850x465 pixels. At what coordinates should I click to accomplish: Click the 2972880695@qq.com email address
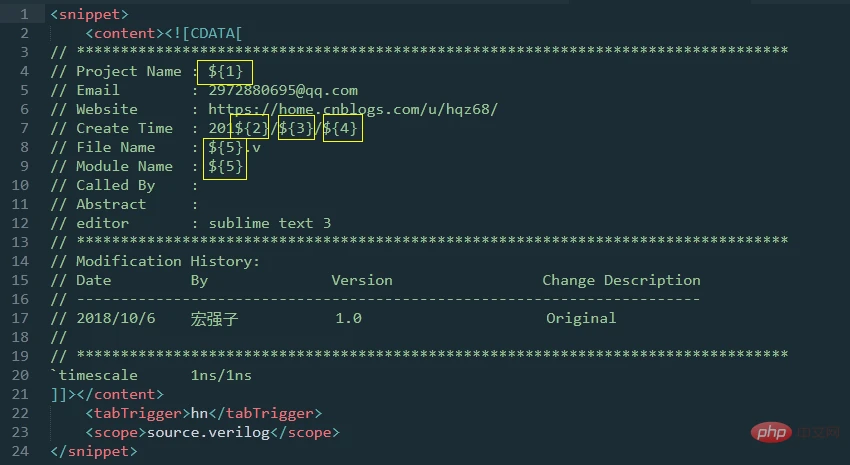tap(283, 90)
